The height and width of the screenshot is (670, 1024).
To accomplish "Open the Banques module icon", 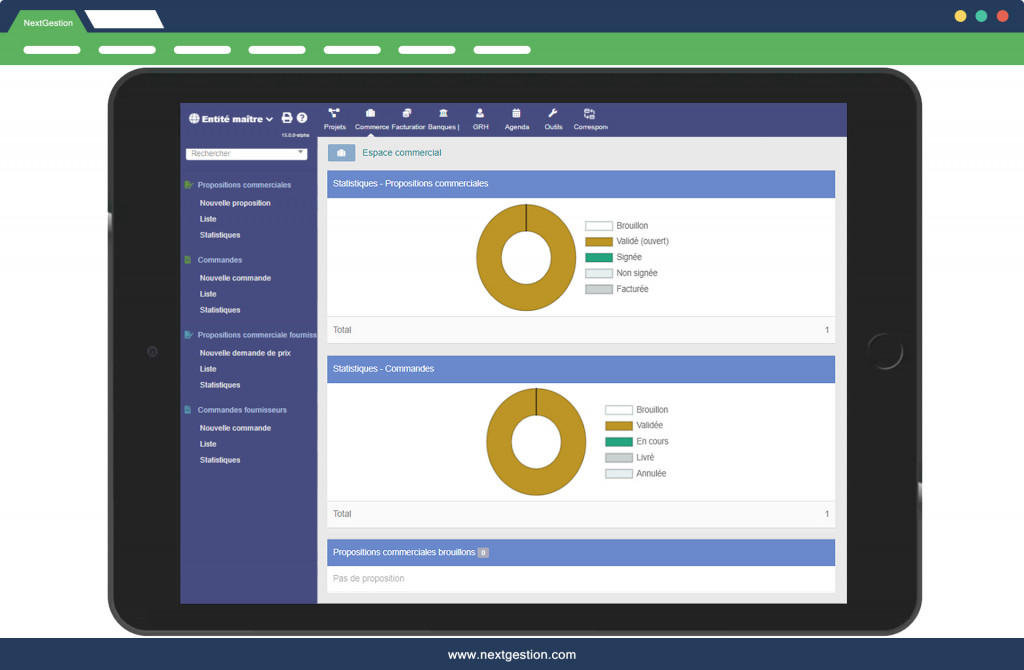I will 443,114.
